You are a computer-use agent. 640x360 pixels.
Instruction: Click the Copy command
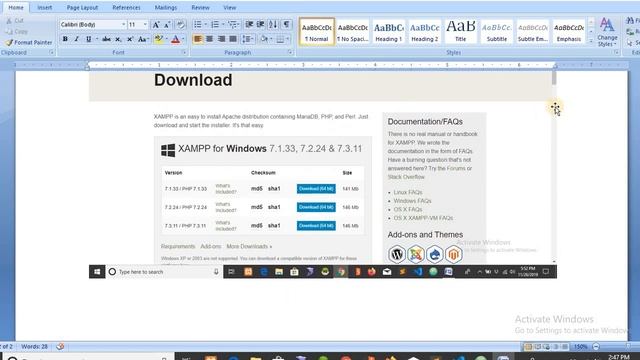coord(17,31)
